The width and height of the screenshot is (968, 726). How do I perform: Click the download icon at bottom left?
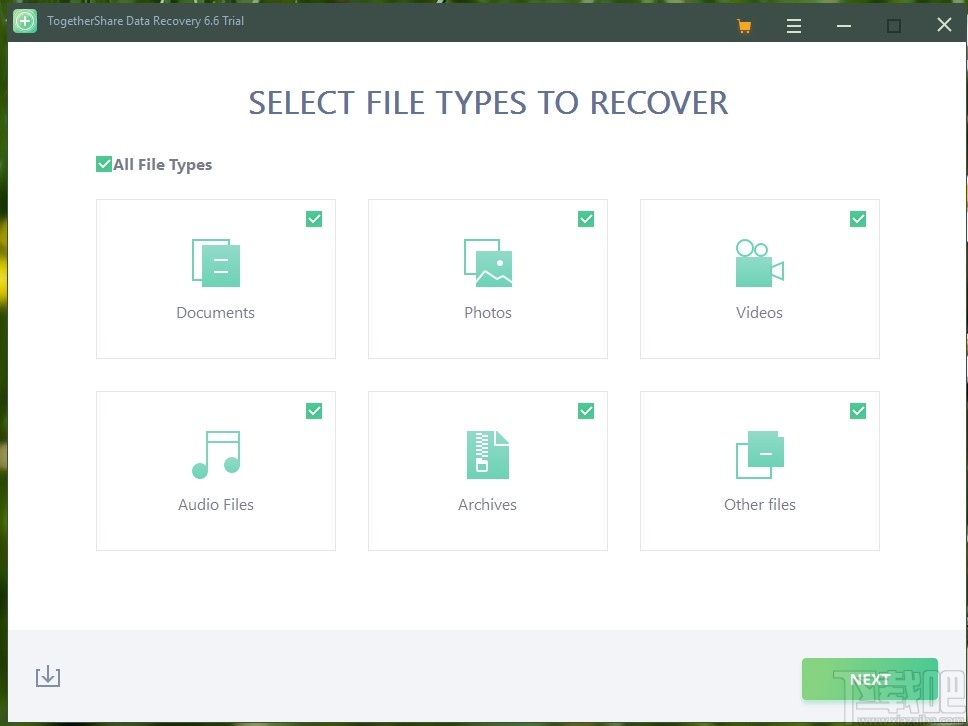(47, 676)
